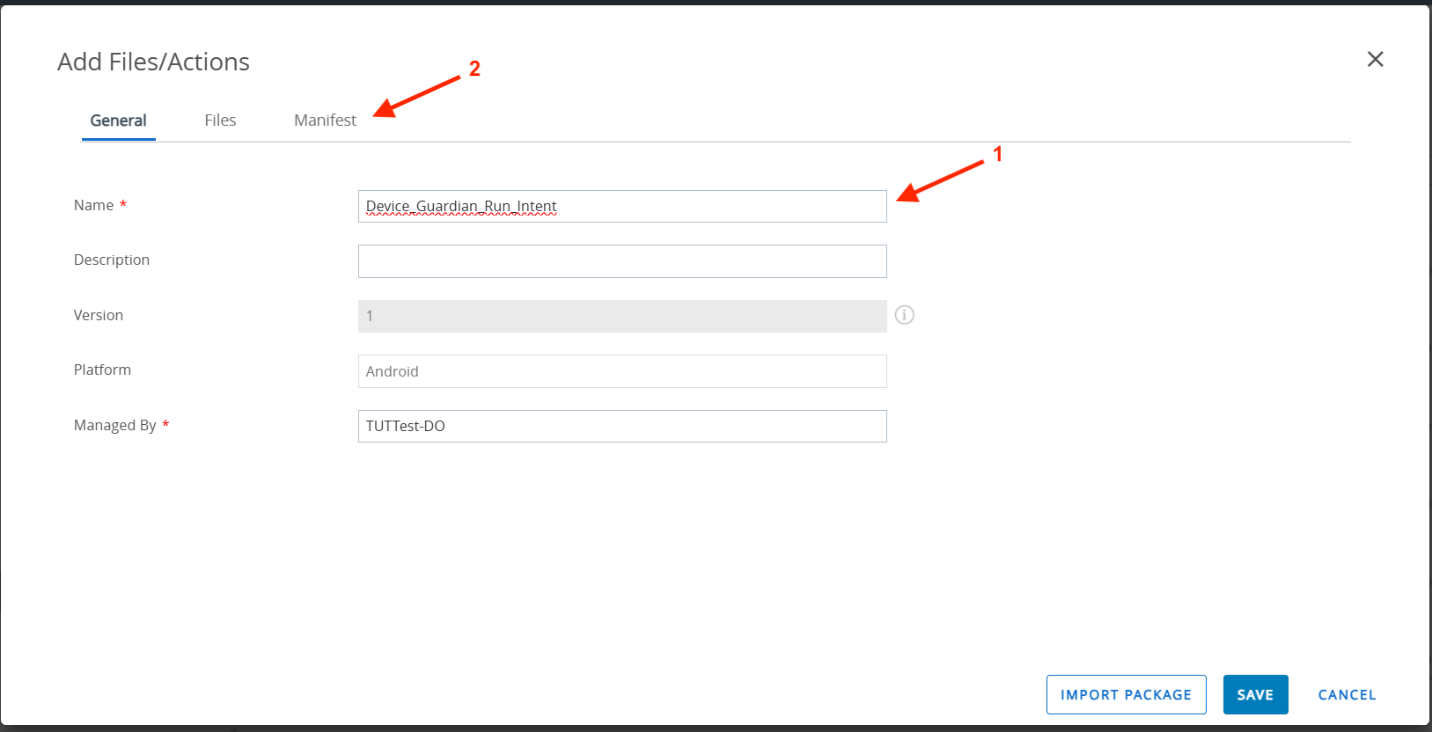Open the Files tab
Viewport: 1432px width, 732px height.
[x=220, y=121]
